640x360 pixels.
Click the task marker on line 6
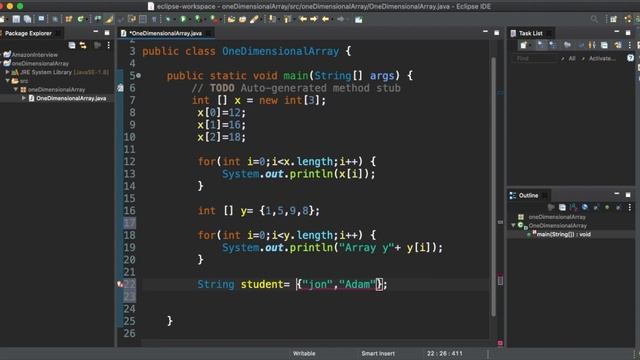[x=120, y=88]
